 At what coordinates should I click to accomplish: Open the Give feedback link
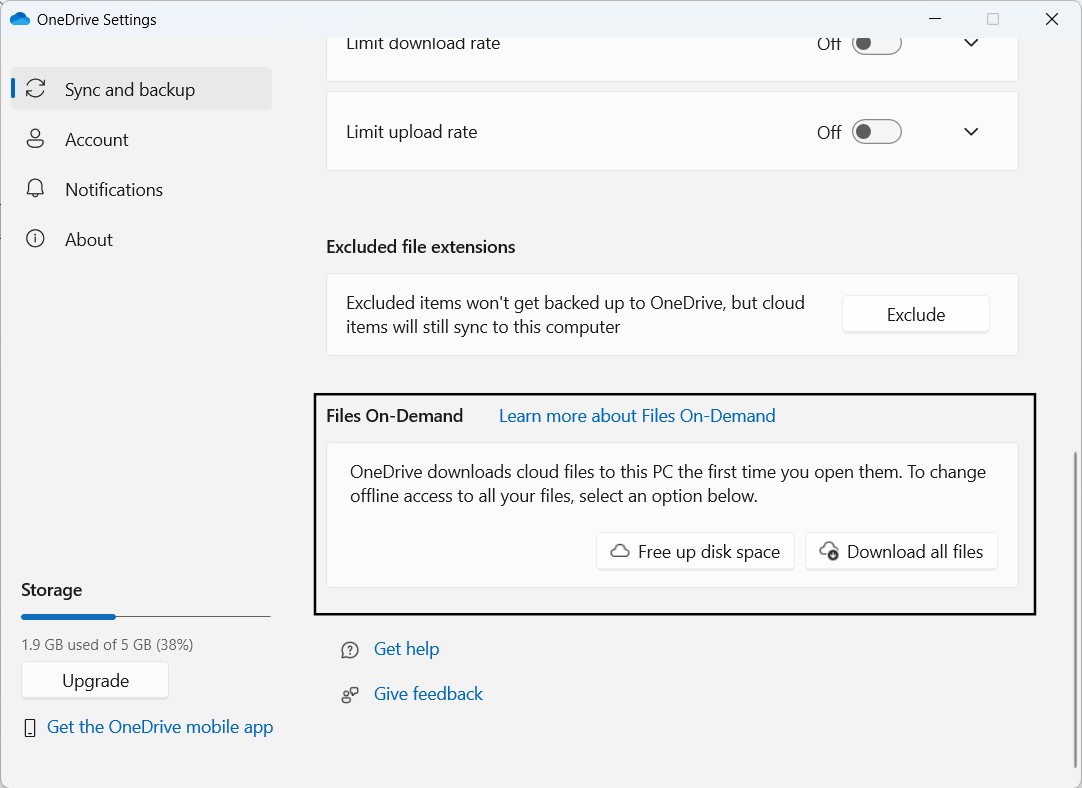(x=429, y=693)
